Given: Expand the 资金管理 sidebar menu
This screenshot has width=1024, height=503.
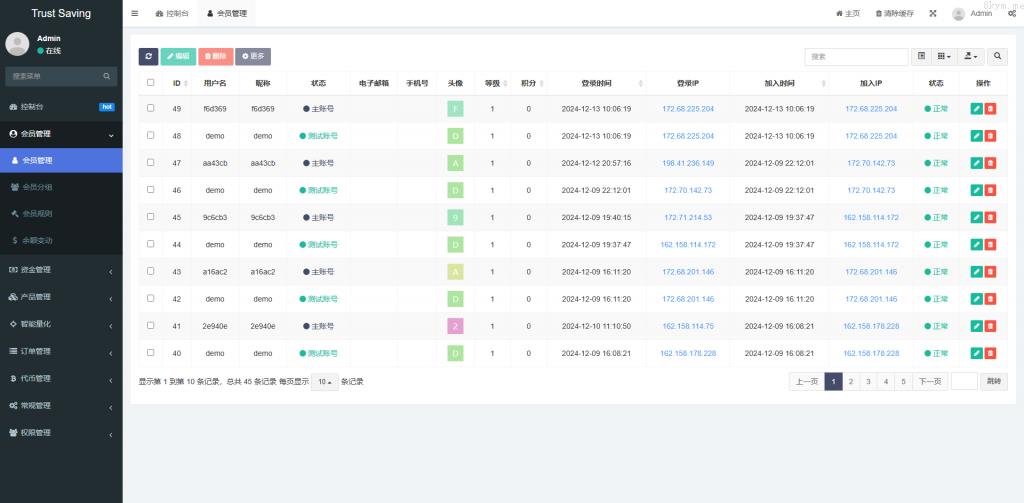Looking at the screenshot, I should coord(60,269).
